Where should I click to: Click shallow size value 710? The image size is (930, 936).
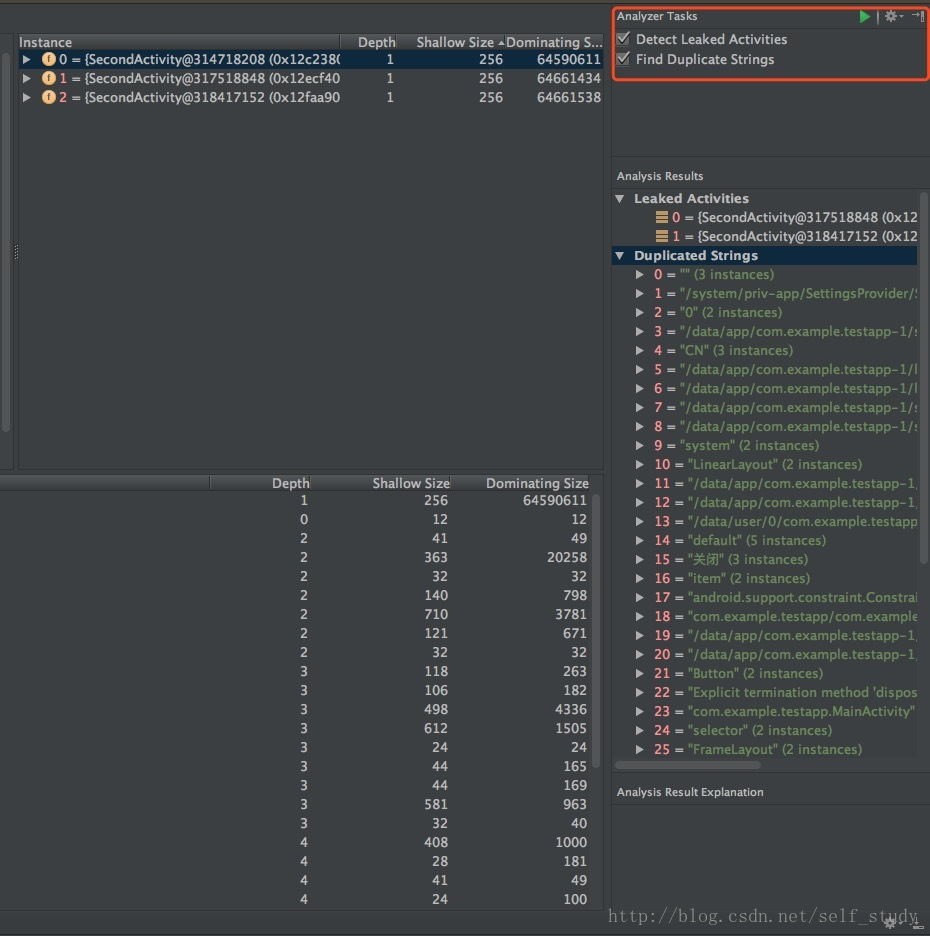tap(436, 614)
